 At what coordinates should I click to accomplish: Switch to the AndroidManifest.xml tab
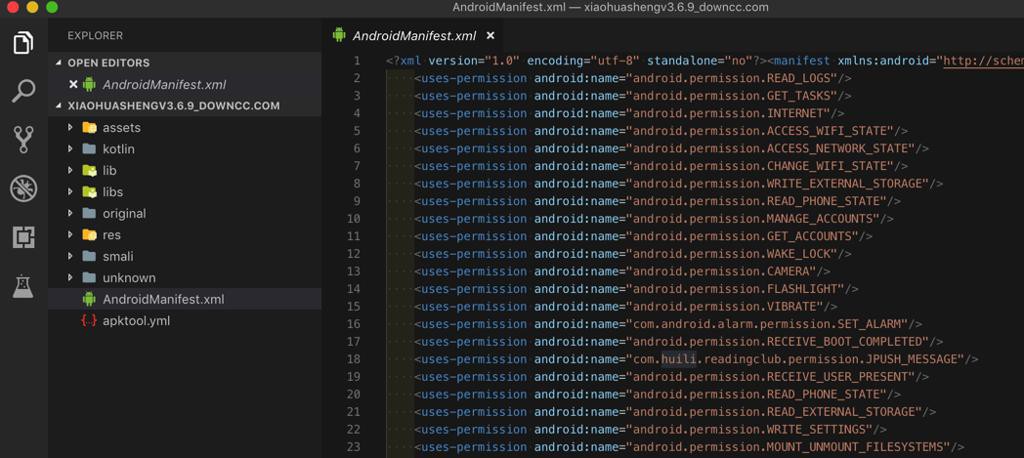click(414, 35)
